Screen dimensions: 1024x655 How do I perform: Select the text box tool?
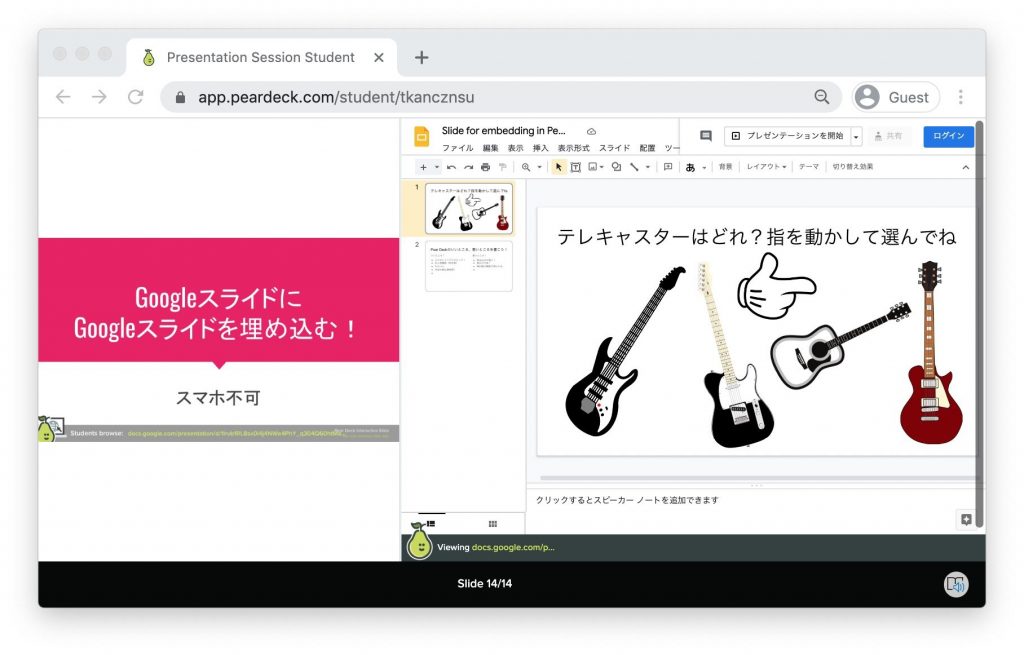pos(576,167)
